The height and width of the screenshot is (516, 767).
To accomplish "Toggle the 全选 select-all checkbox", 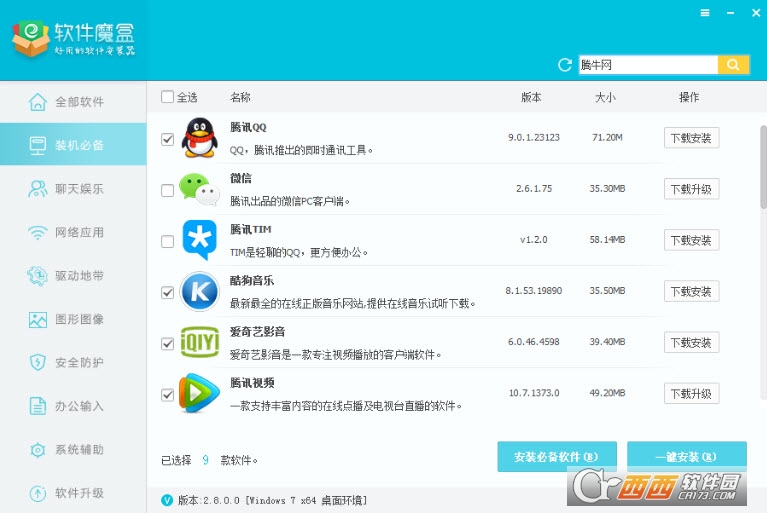I will [x=167, y=97].
